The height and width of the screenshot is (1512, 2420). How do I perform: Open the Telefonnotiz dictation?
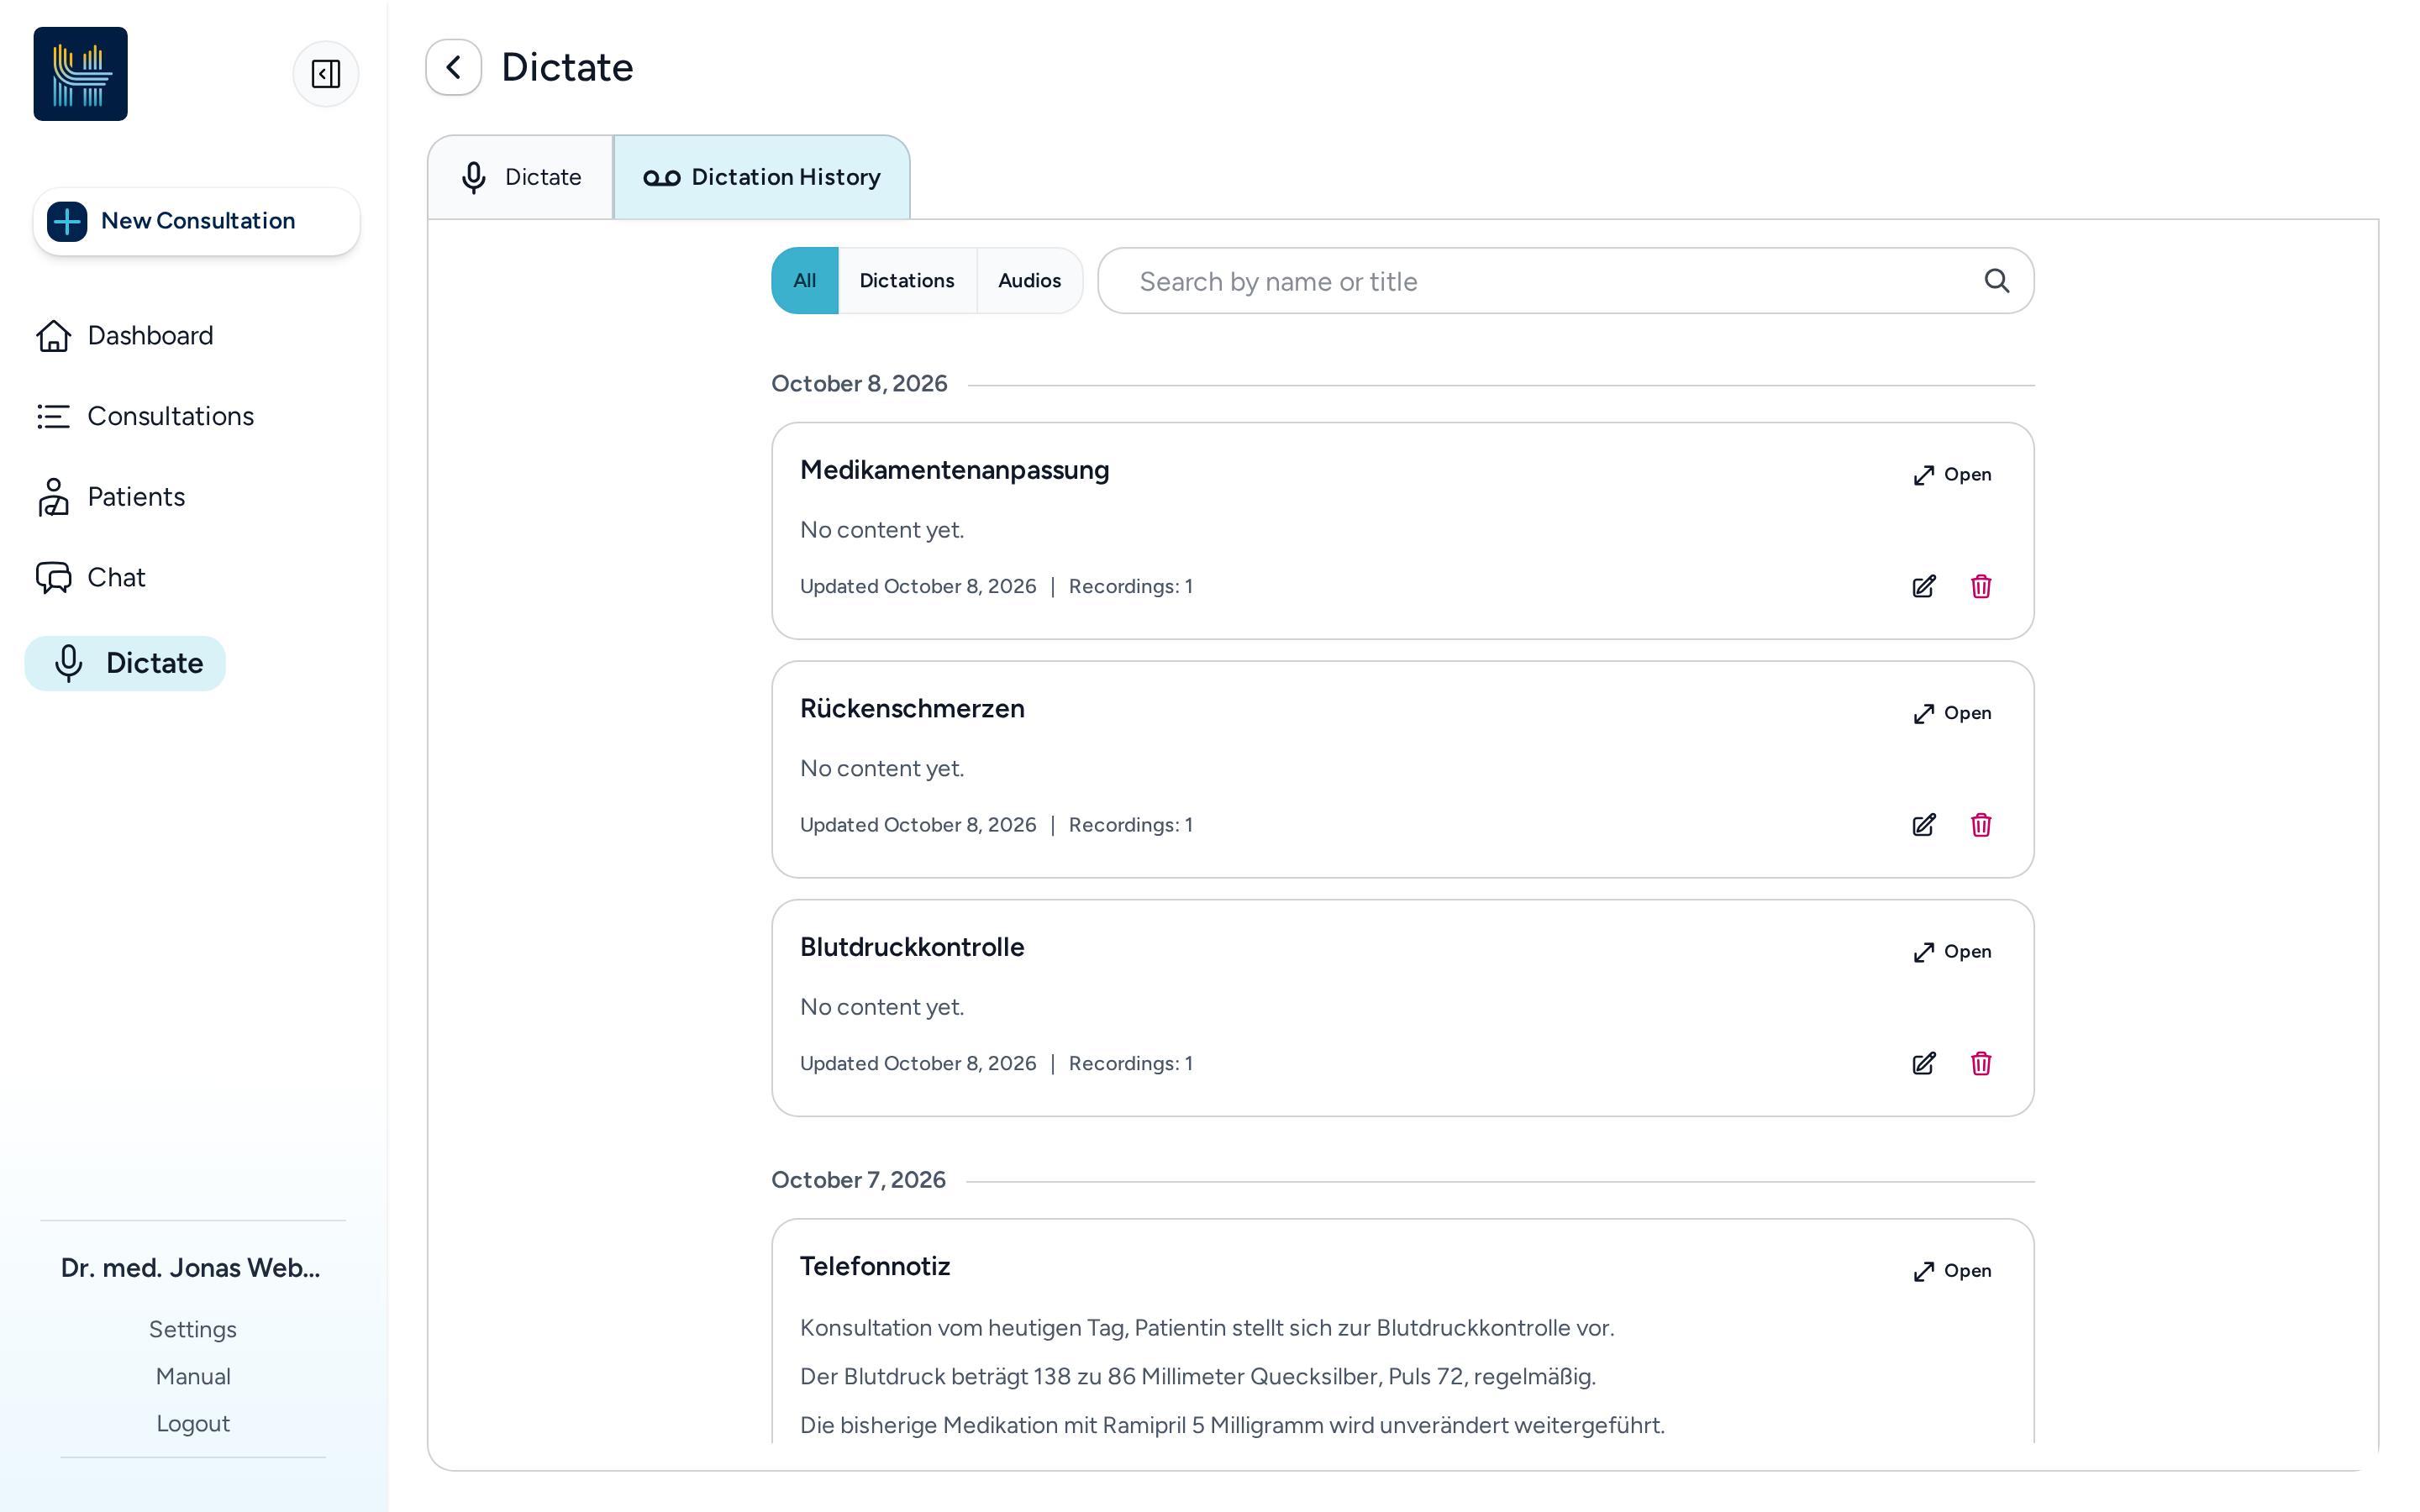(x=1952, y=1271)
